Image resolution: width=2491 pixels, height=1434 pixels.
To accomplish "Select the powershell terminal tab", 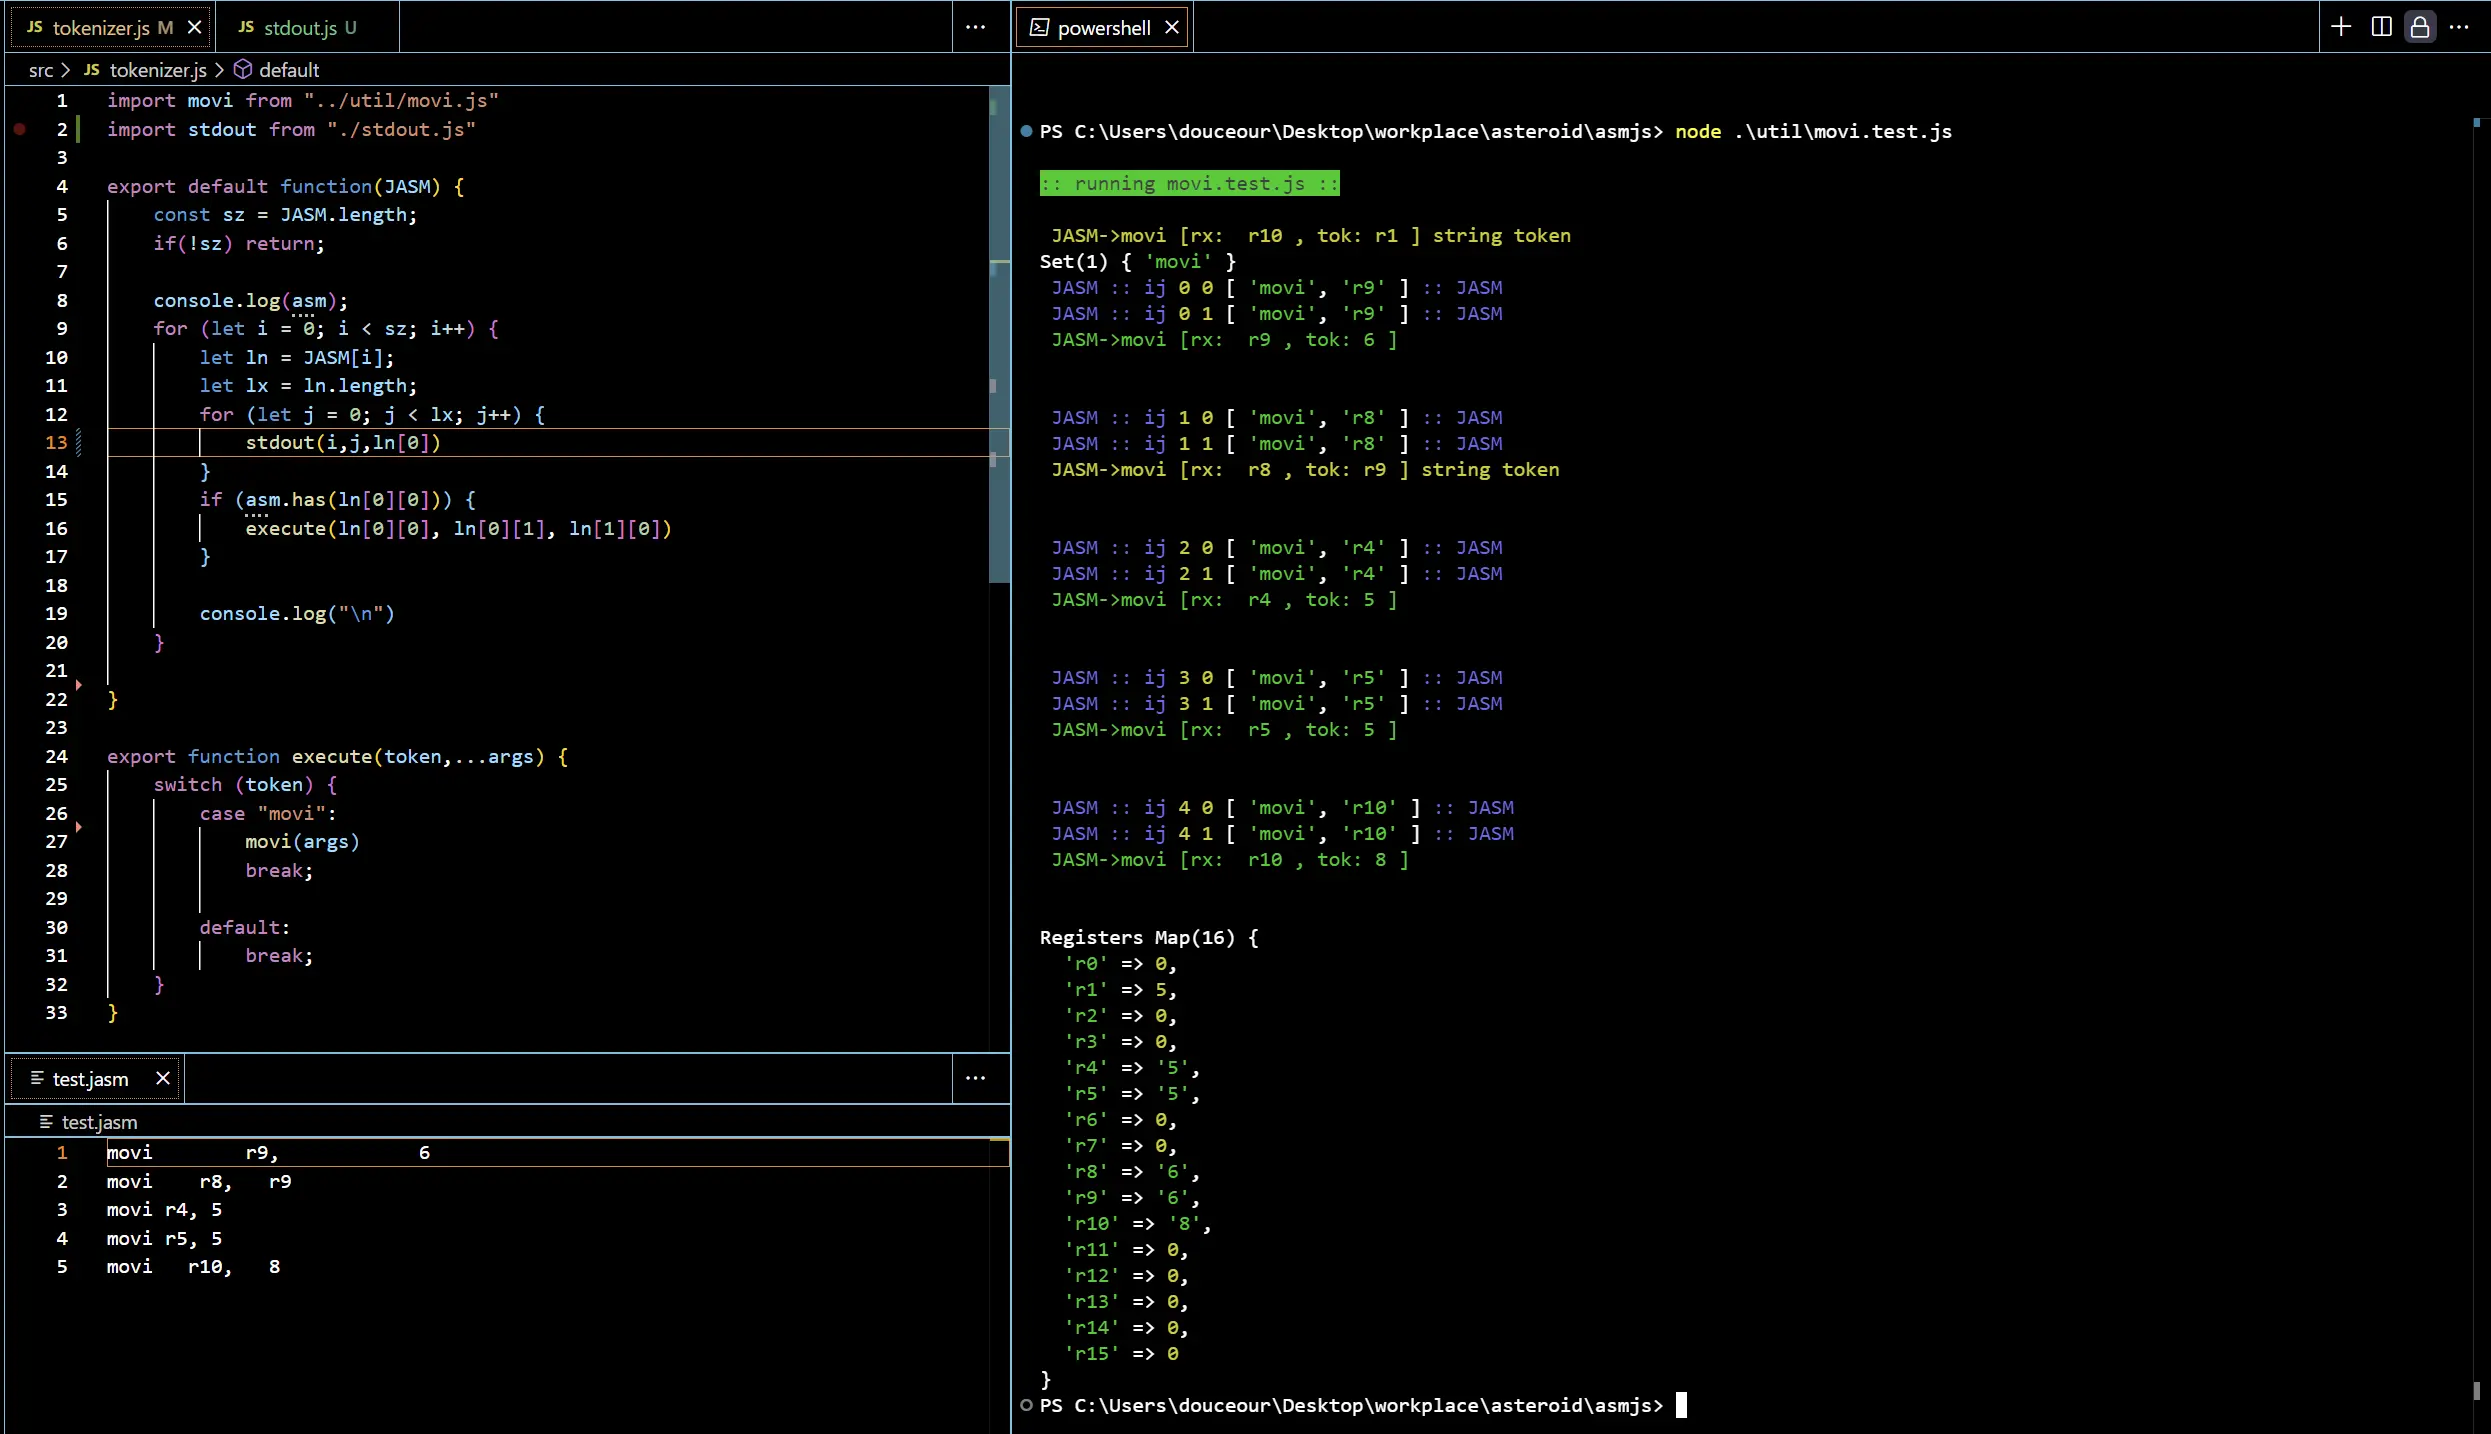I will (1103, 28).
